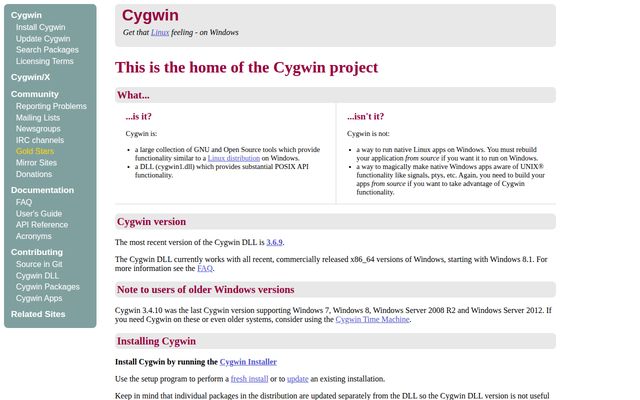Select the Contributing sidebar heading
Viewport: 640px width, 400px height.
37,252
